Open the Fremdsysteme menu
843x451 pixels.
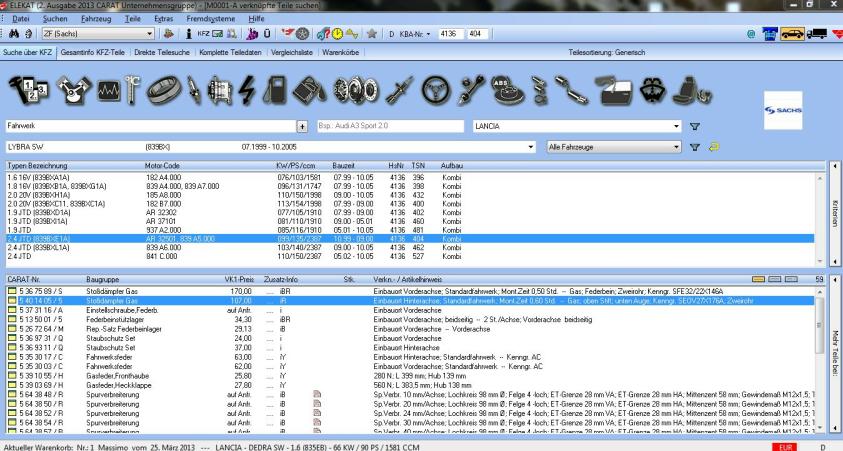tap(211, 18)
